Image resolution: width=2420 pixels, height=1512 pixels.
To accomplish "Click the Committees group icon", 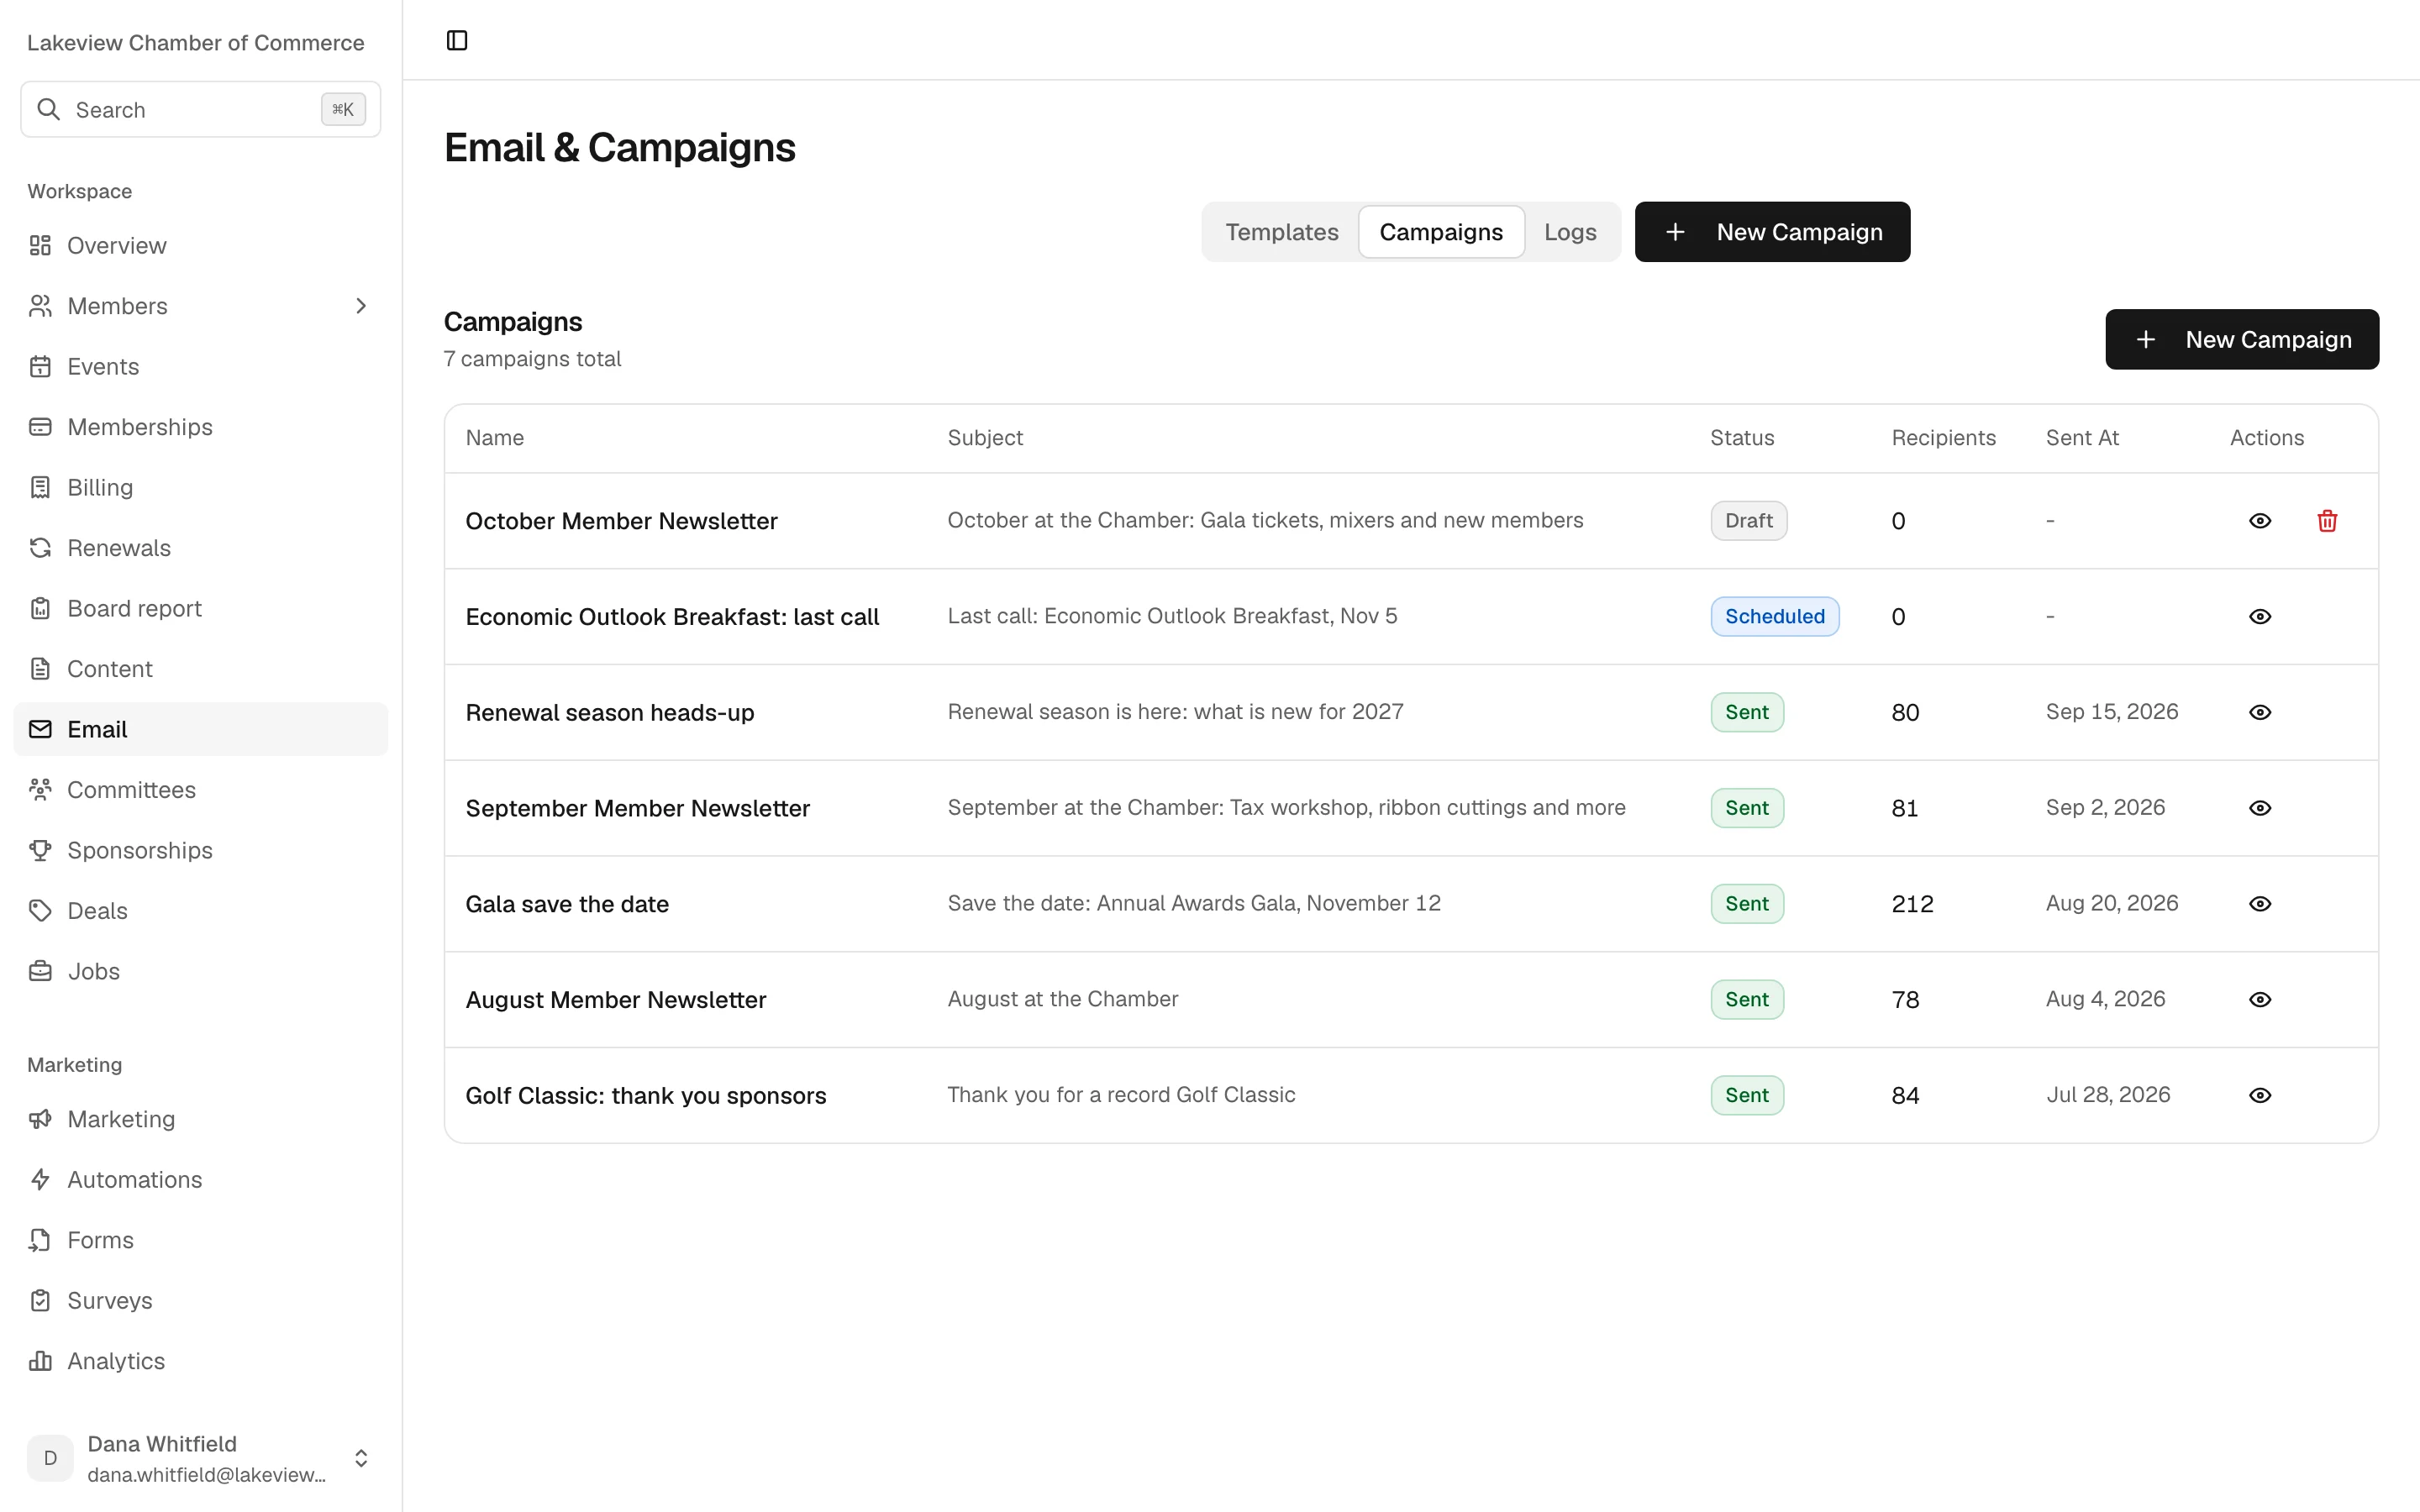I will tap(40, 790).
